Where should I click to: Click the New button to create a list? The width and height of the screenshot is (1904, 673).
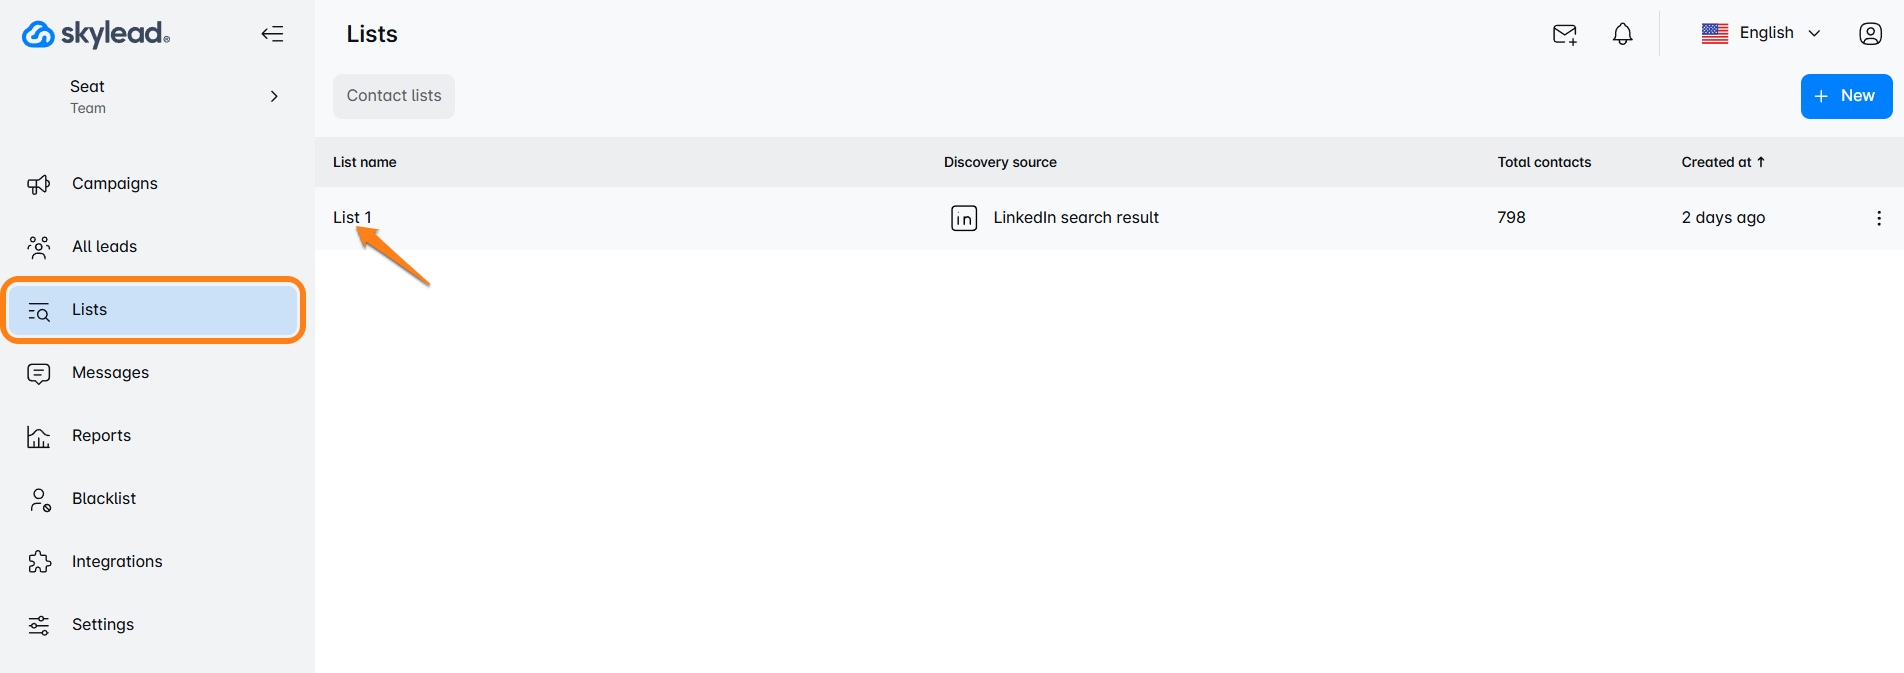(1845, 96)
